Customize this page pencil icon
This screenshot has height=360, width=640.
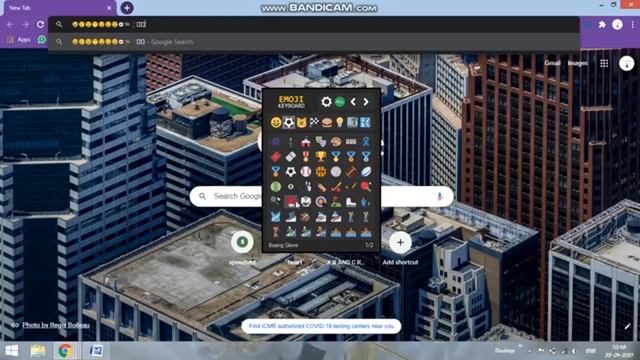click(x=627, y=326)
